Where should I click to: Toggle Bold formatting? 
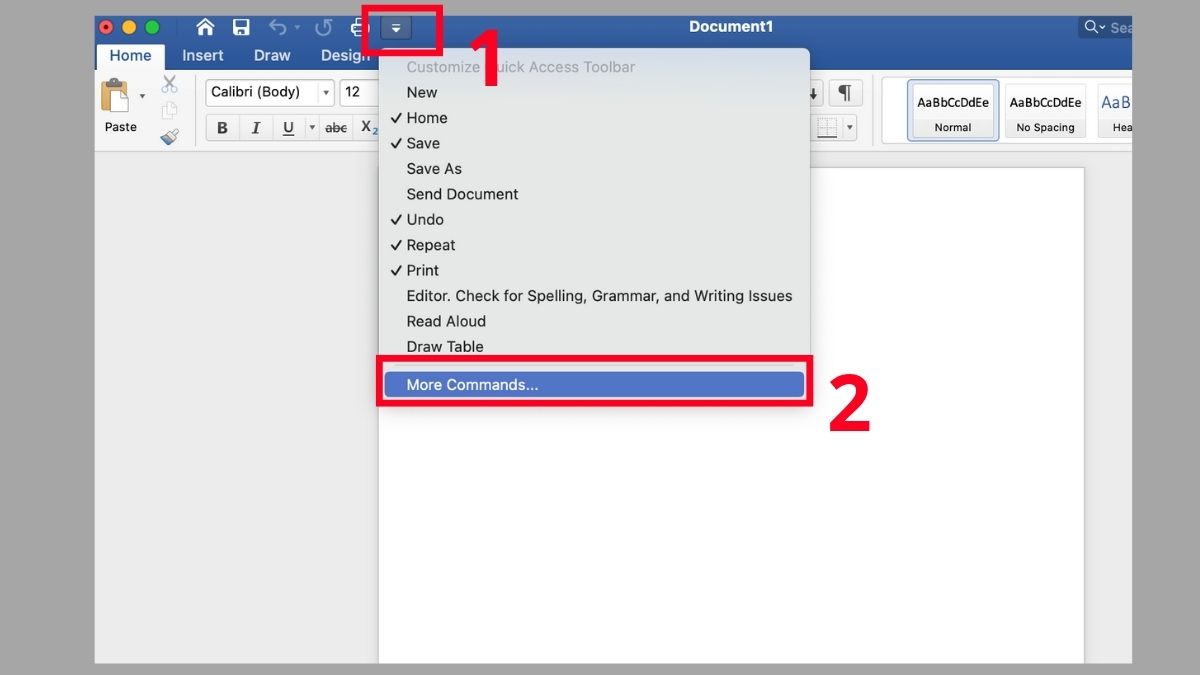(221, 127)
